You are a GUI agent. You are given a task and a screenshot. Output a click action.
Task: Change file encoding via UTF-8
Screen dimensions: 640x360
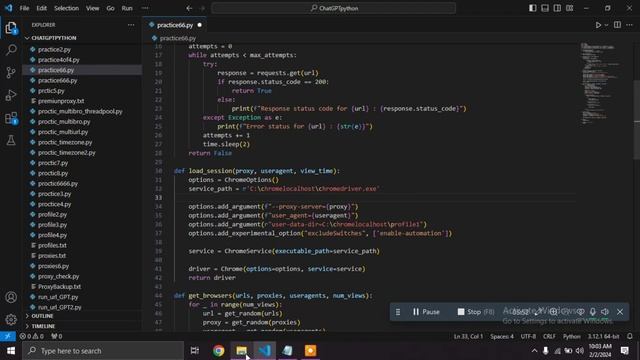click(528, 336)
